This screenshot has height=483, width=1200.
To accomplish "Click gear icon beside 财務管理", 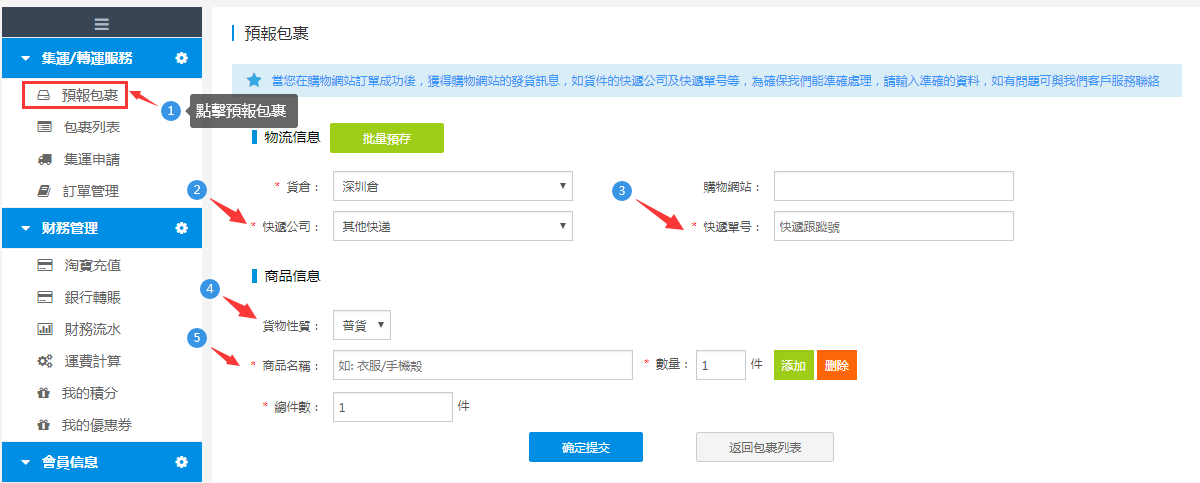I will (181, 228).
